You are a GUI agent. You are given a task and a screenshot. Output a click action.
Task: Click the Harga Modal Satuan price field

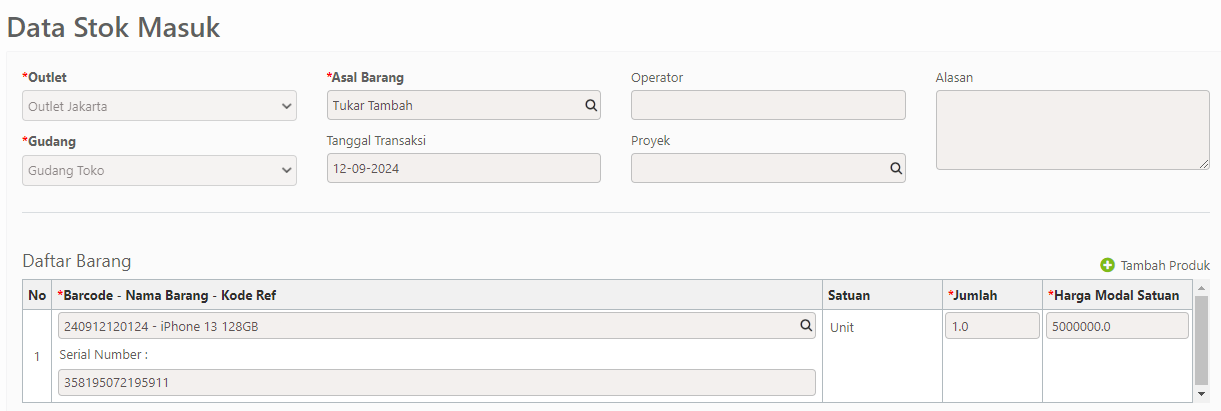coord(1117,326)
